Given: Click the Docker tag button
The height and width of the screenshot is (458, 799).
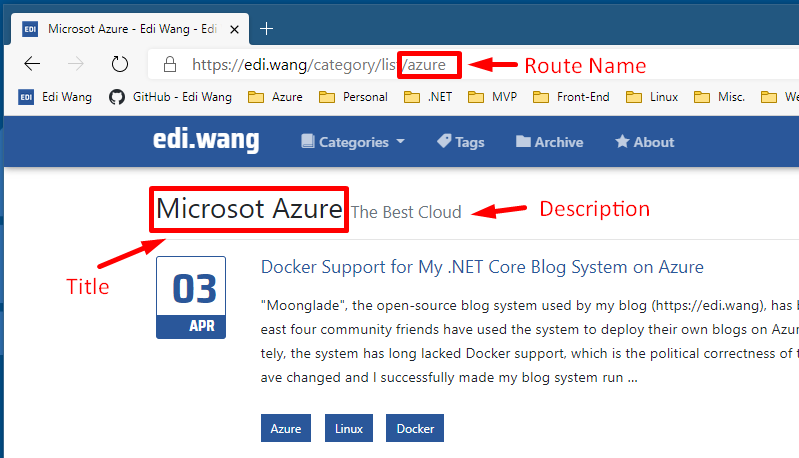Looking at the screenshot, I should [415, 428].
